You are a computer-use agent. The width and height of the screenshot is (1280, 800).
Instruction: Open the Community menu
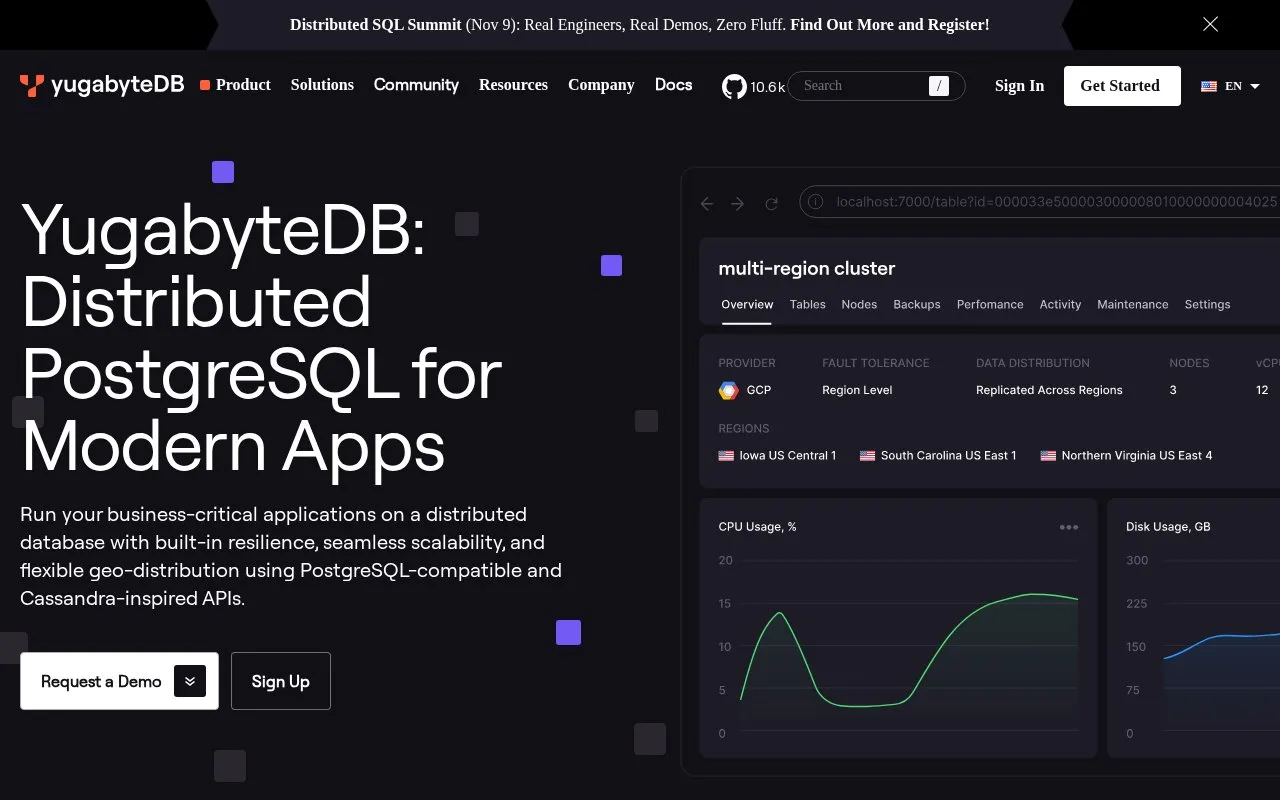[416, 85]
